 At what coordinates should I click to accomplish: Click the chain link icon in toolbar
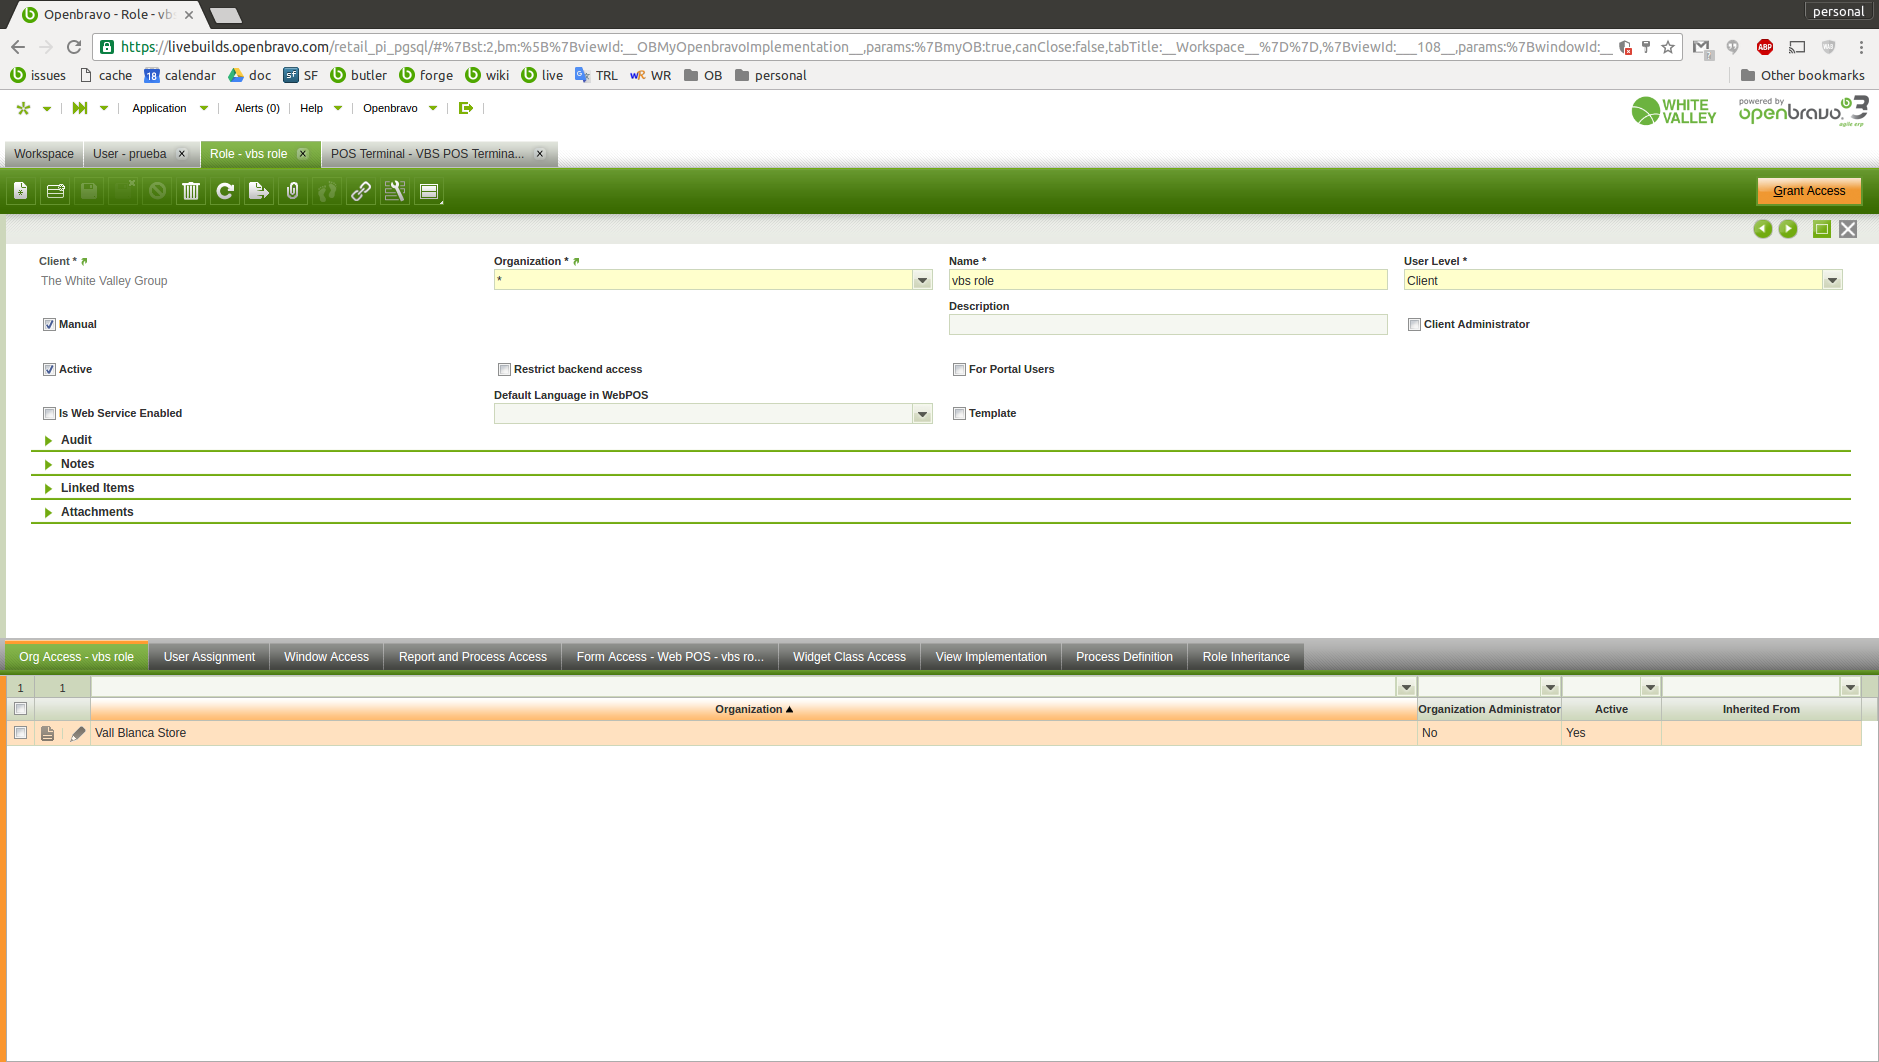coord(361,191)
